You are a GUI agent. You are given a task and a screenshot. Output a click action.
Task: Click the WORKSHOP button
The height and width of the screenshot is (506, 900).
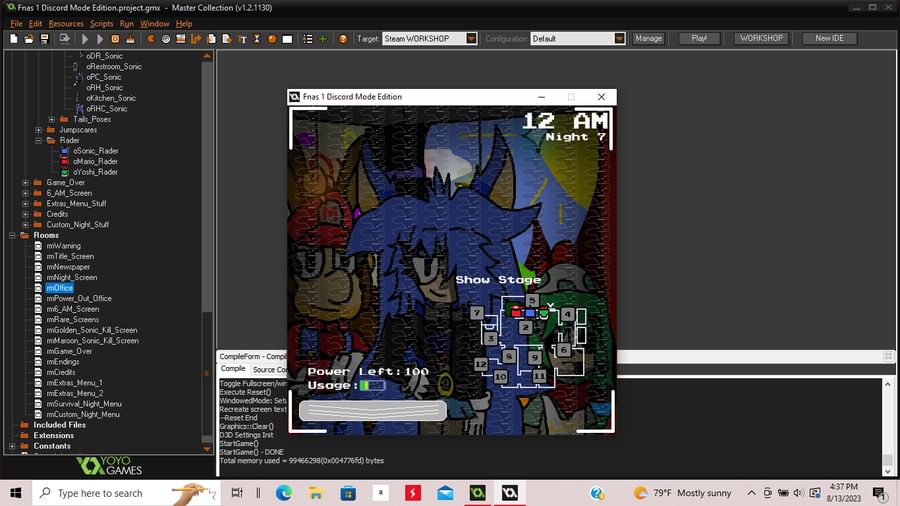[x=761, y=38]
